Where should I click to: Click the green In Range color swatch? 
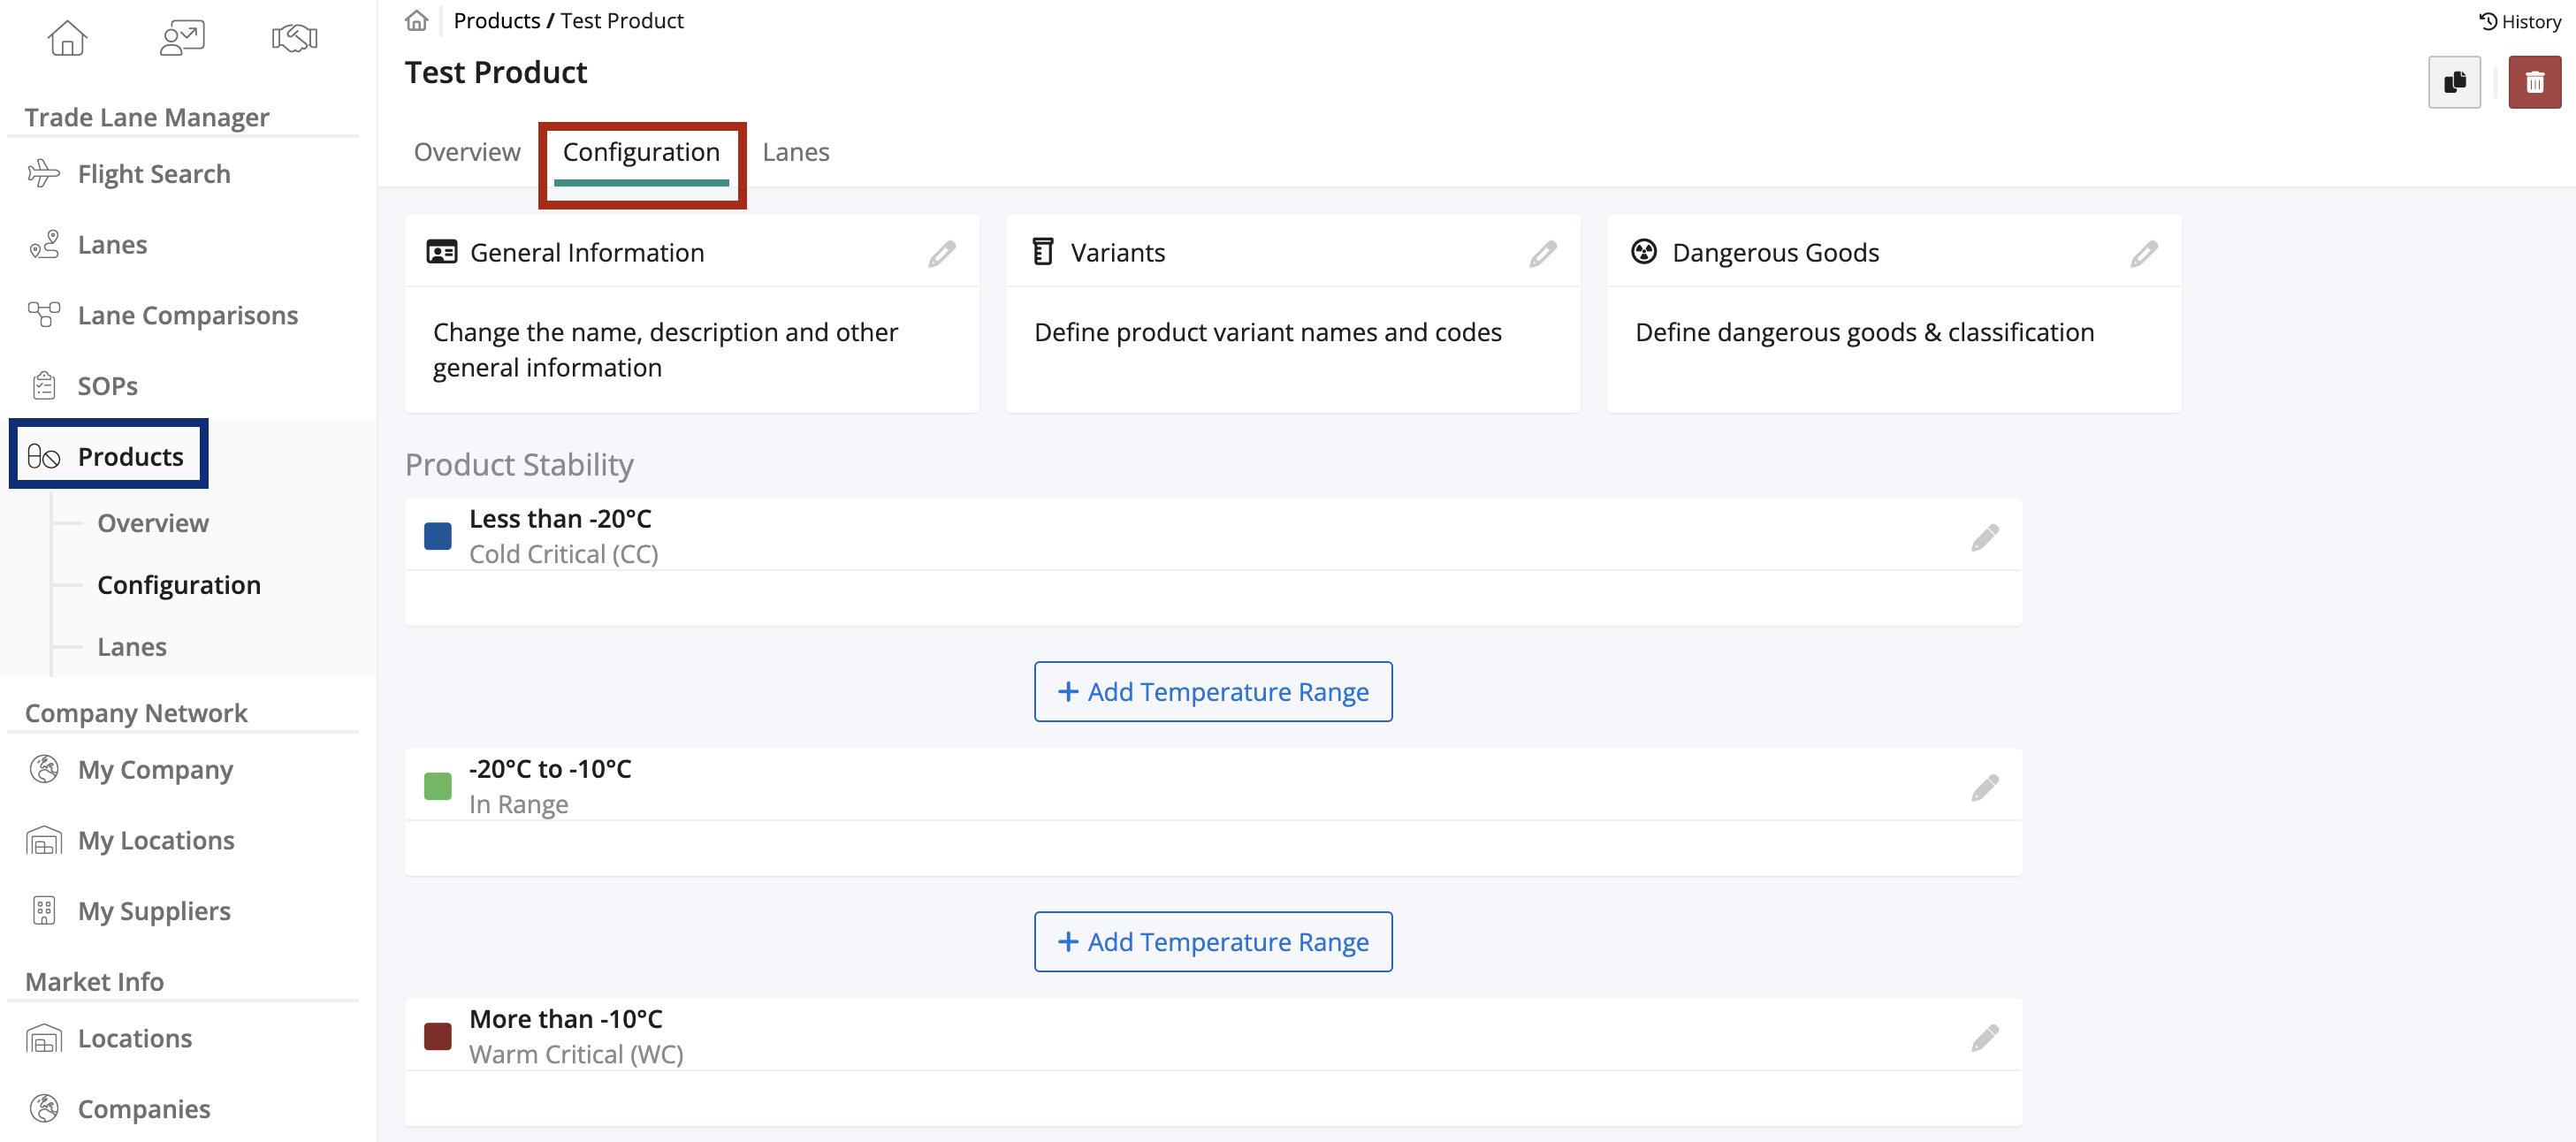point(437,786)
